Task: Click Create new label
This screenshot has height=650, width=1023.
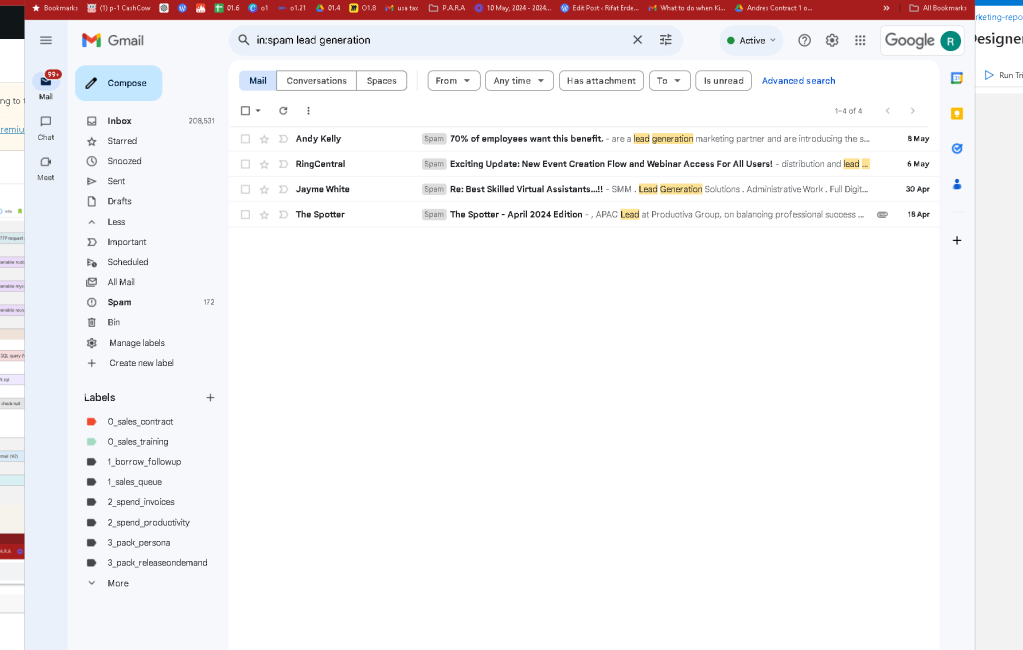Action: coord(141,363)
